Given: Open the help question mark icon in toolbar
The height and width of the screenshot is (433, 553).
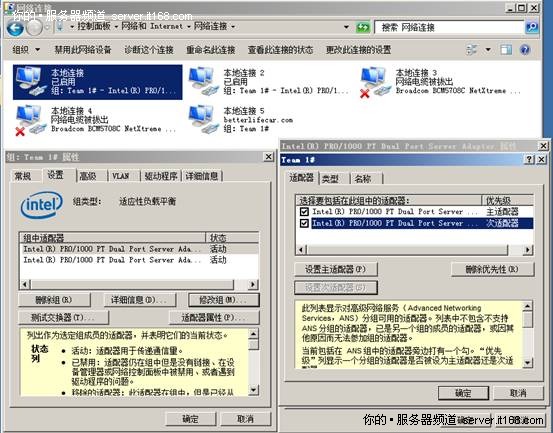Looking at the screenshot, I should [525, 50].
